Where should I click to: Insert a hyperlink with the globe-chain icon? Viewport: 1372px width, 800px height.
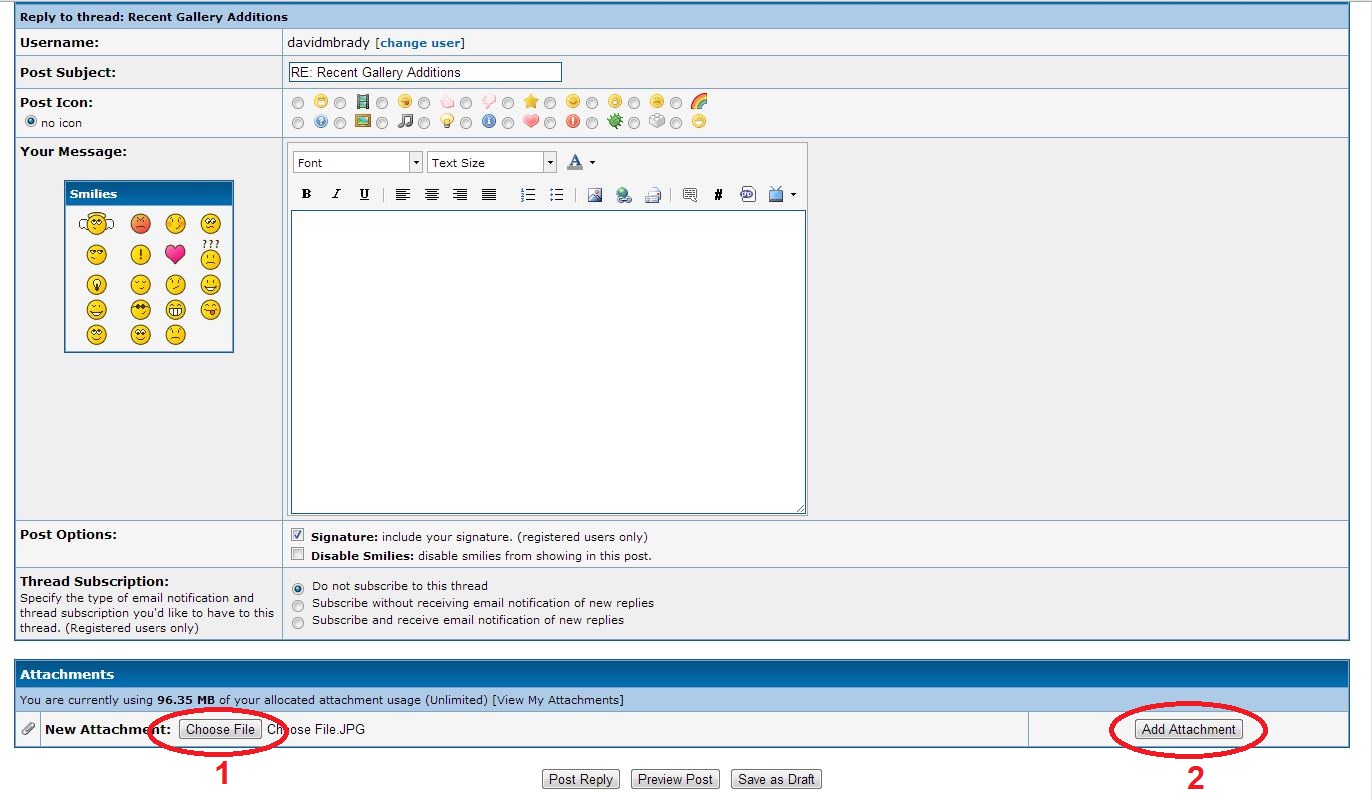pos(624,195)
